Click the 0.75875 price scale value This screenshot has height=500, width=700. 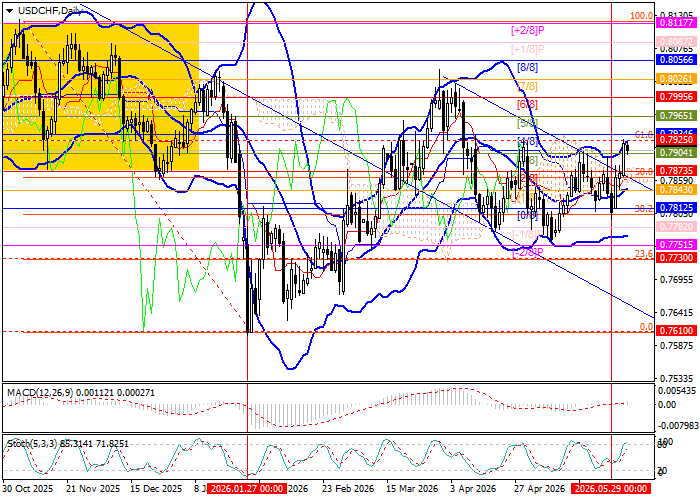pos(678,346)
